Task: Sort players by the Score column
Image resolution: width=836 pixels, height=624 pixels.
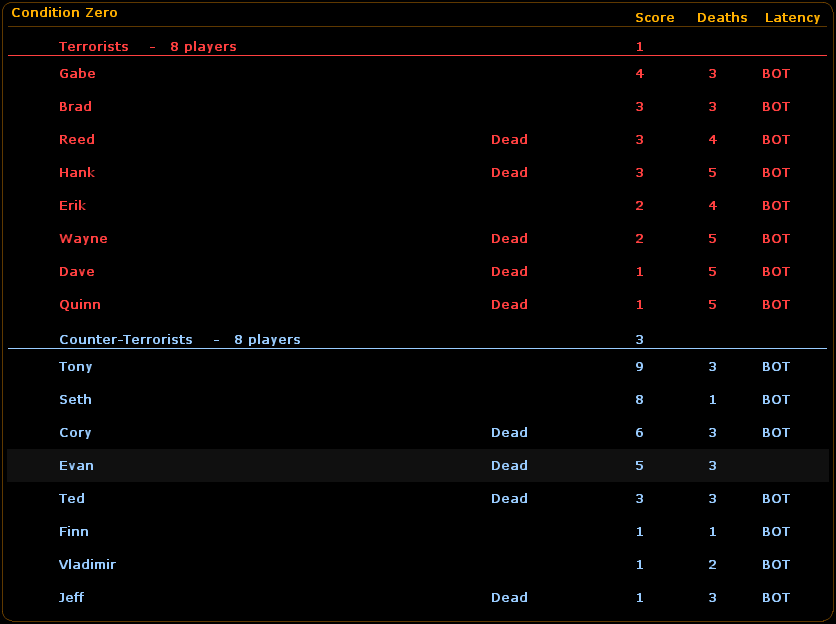Action: [655, 17]
